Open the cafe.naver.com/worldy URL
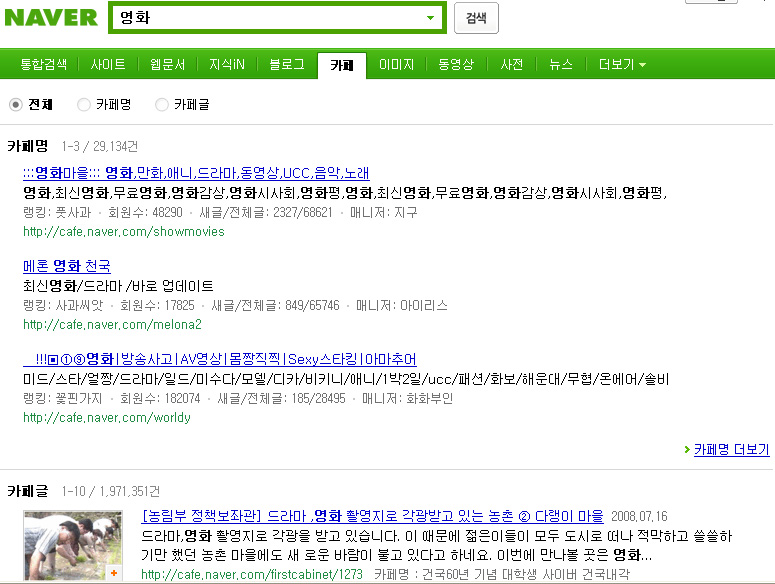This screenshot has height=584, width=775. click(x=107, y=417)
